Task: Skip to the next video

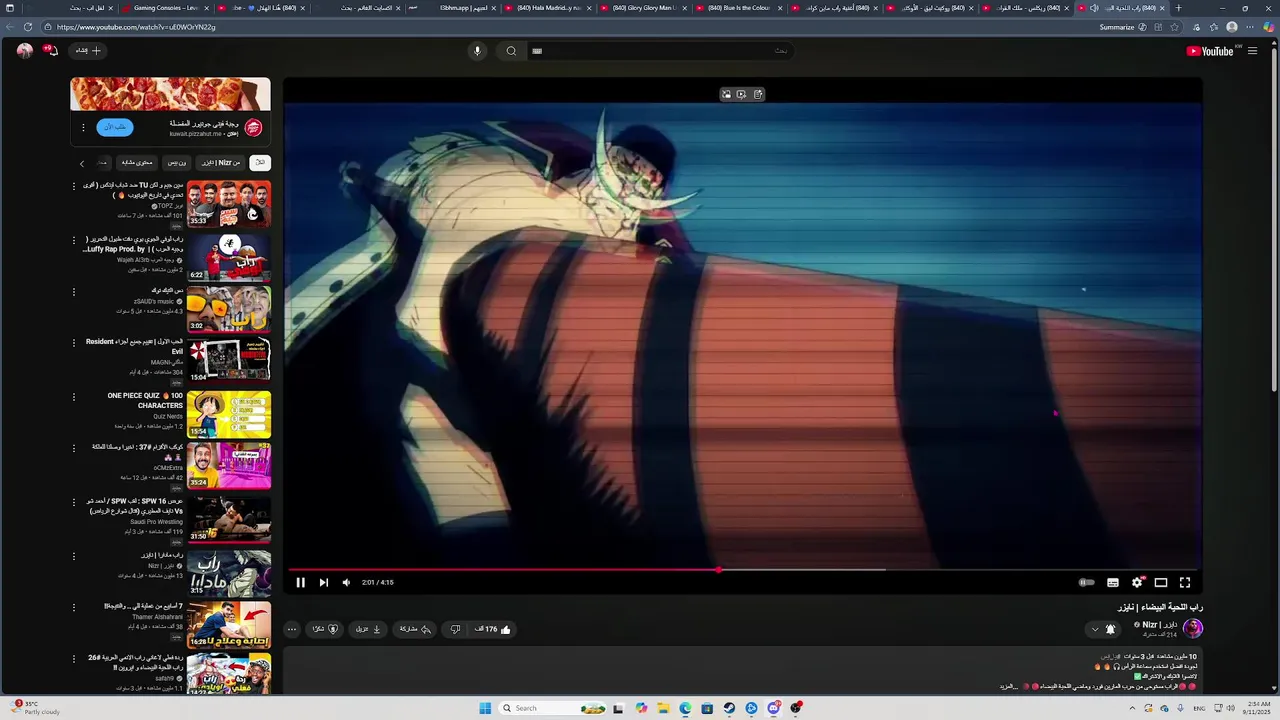Action: coord(323,582)
